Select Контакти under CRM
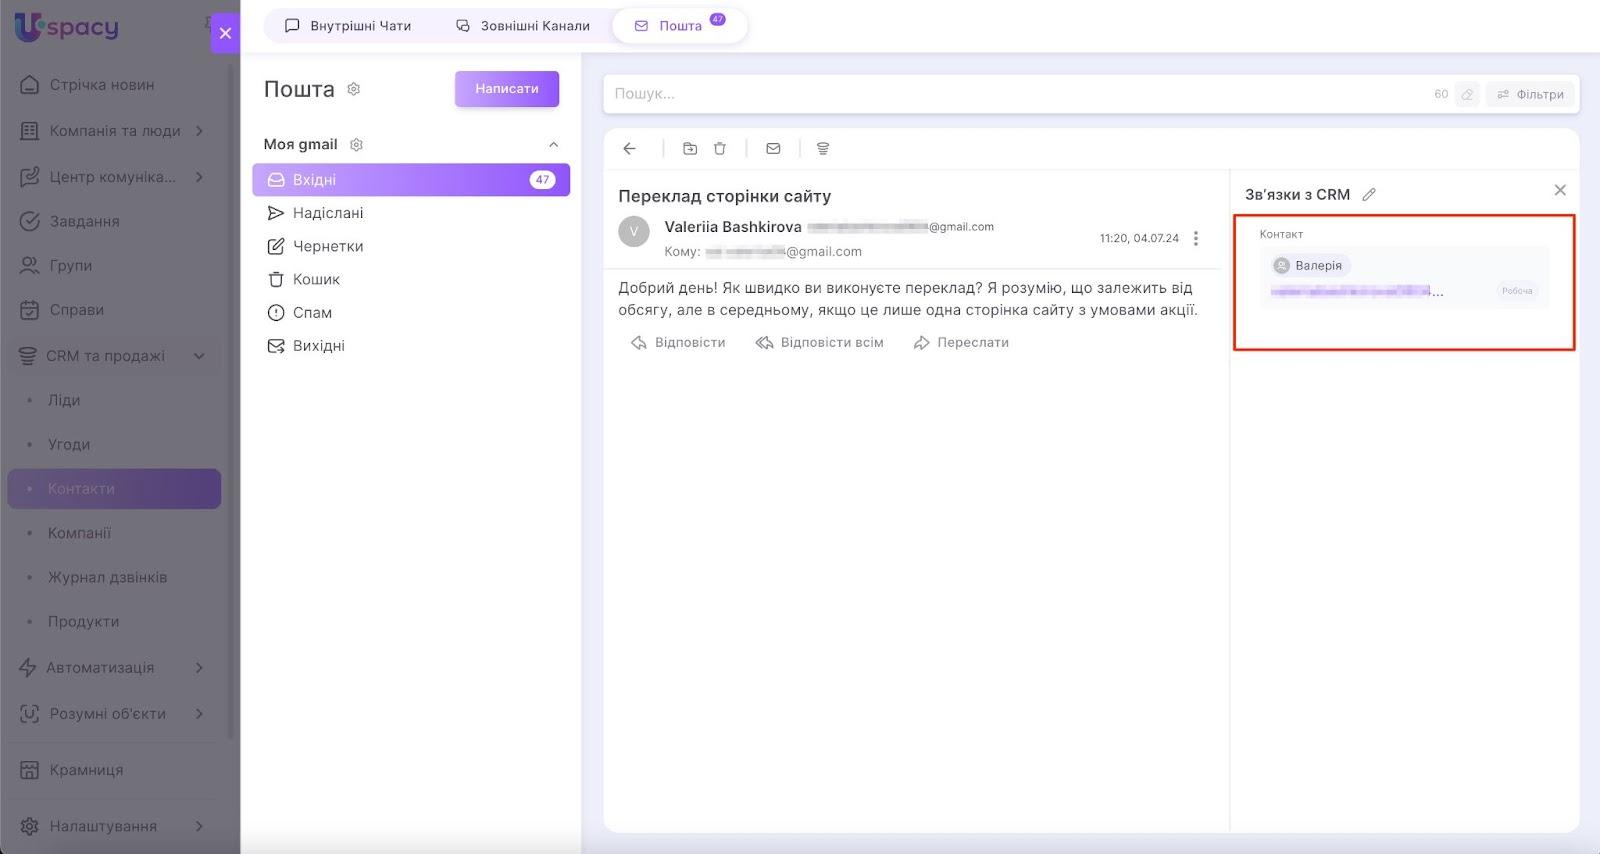Viewport: 1600px width, 854px height. [x=114, y=489]
